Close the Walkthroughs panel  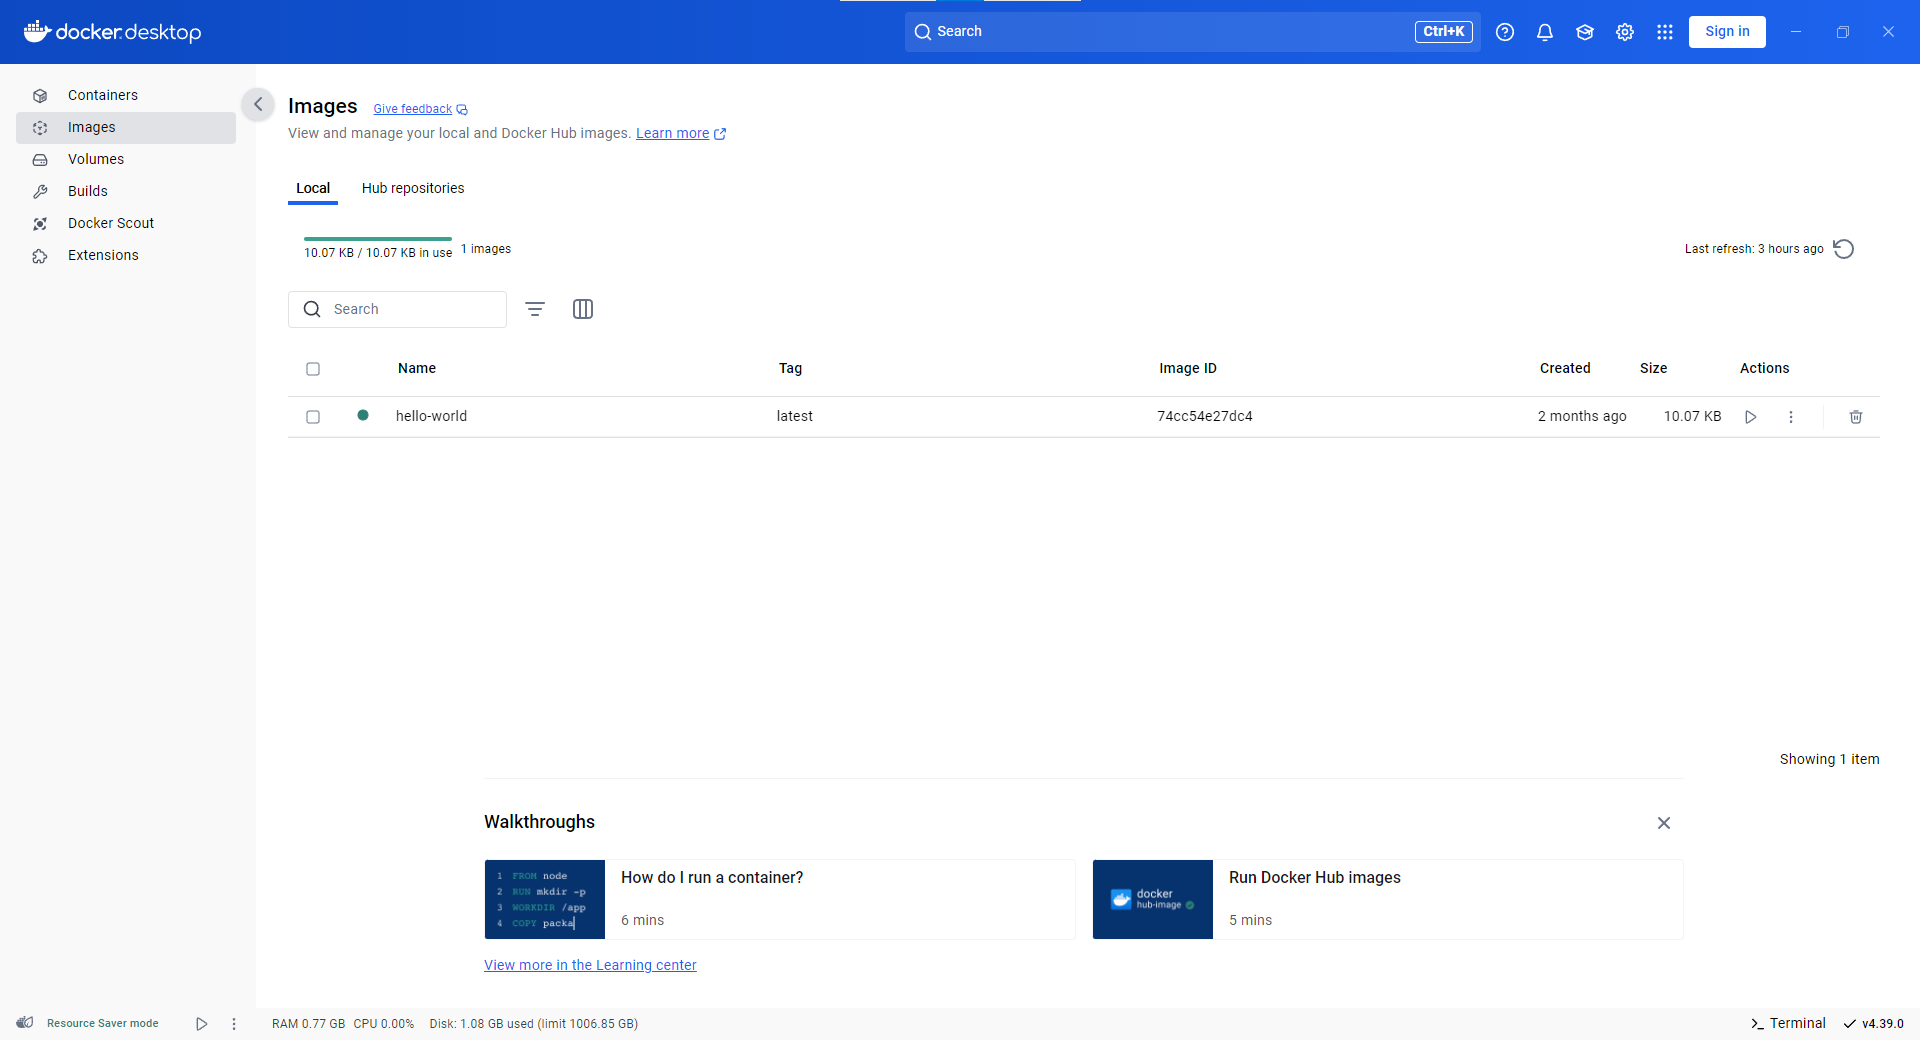[1664, 823]
